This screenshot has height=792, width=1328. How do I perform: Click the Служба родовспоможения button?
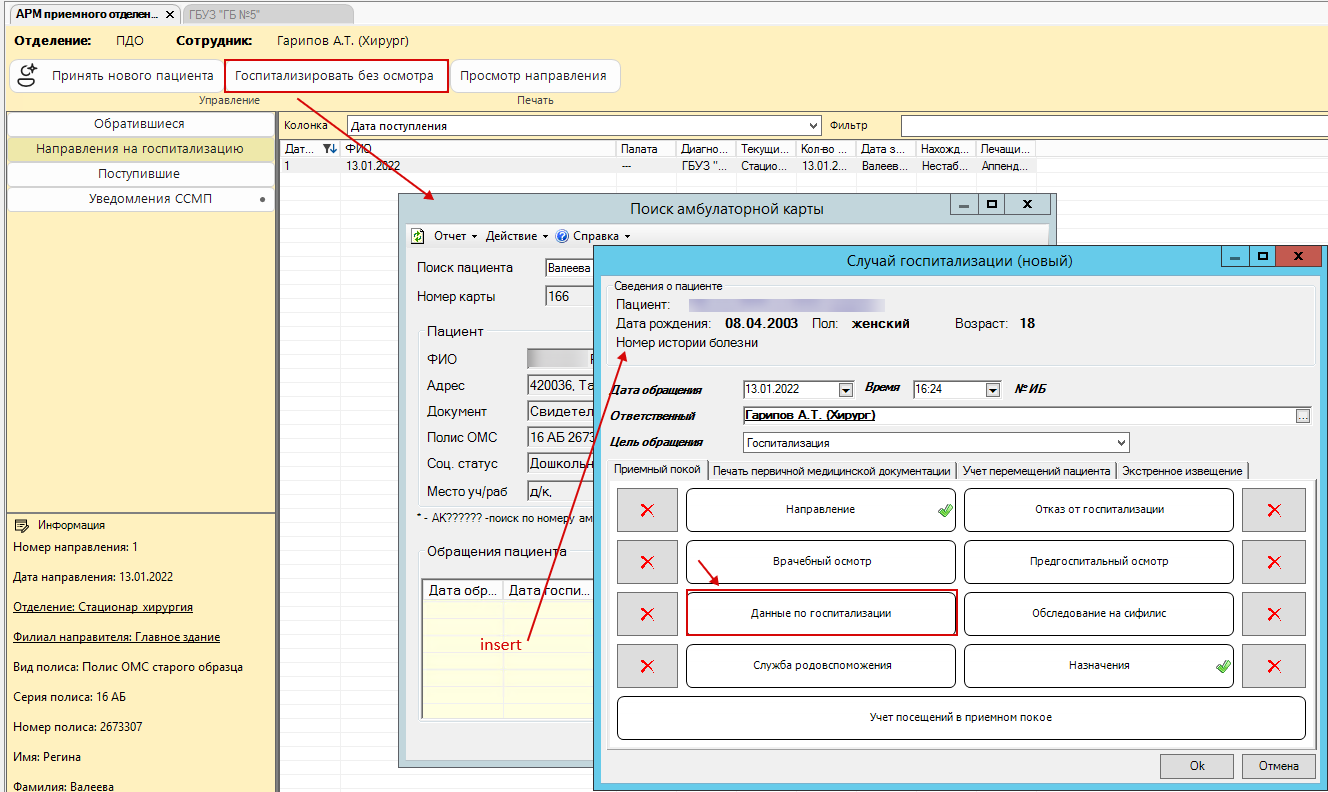820,666
